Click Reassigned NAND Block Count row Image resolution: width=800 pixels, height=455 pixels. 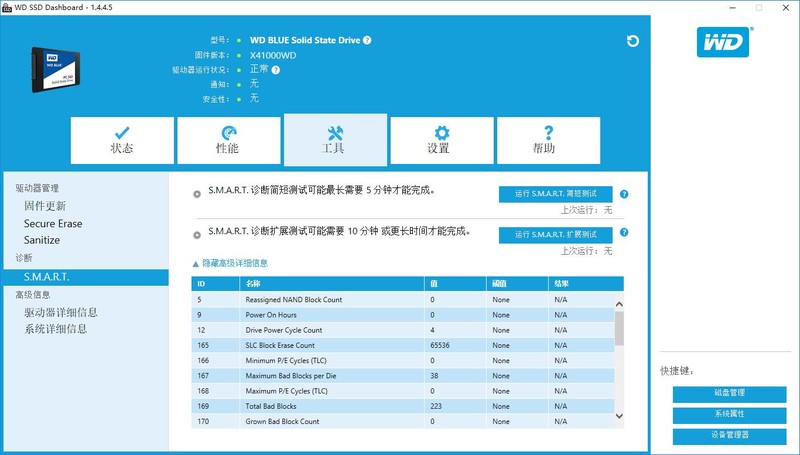403,299
